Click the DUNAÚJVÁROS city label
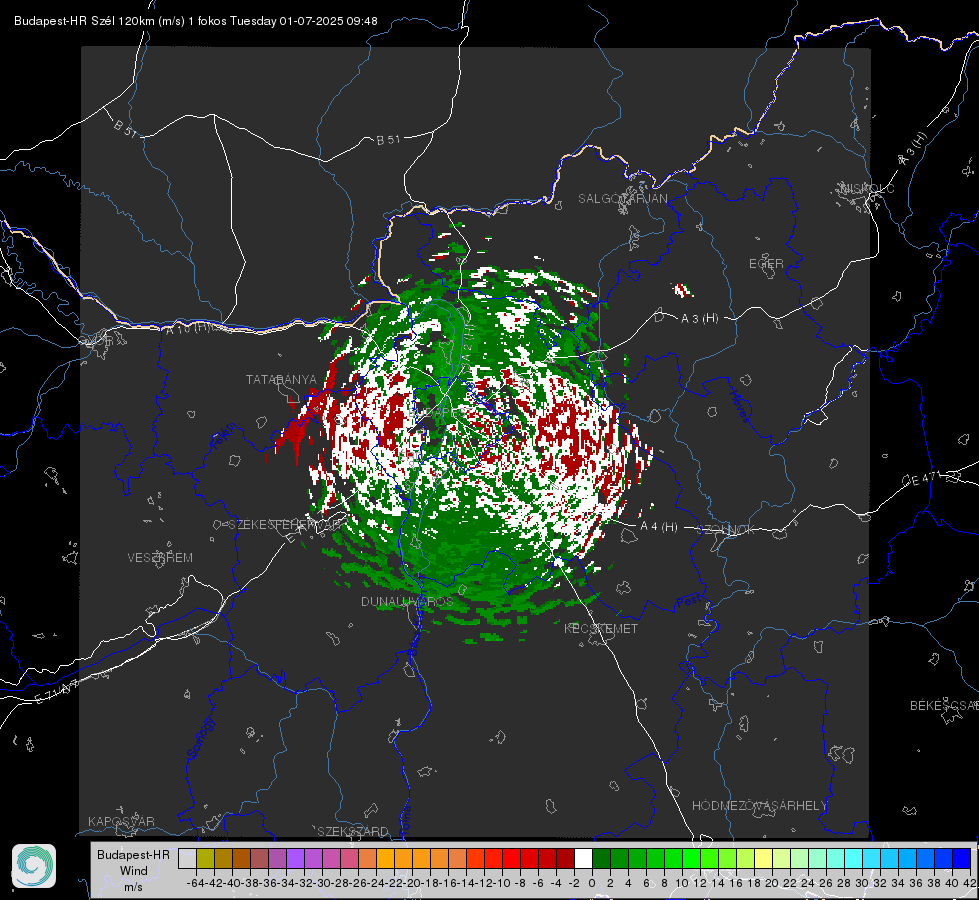The height and width of the screenshot is (900, 979). click(407, 601)
